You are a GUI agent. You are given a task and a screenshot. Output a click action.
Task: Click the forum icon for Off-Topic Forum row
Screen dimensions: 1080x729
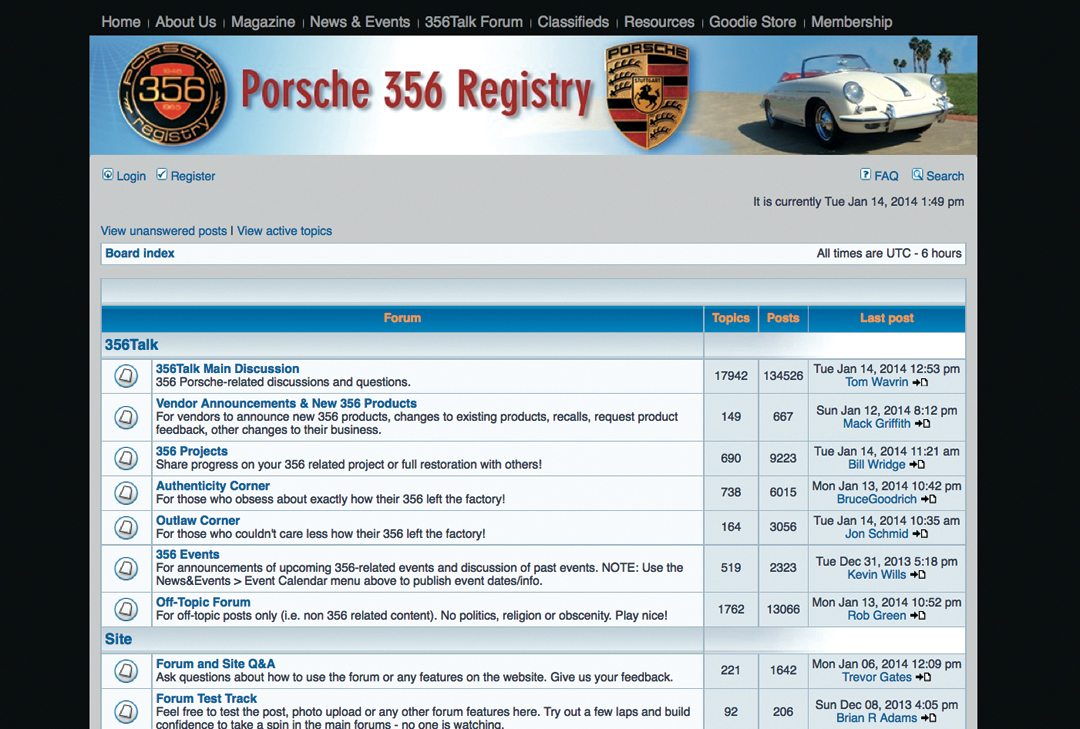[125, 609]
